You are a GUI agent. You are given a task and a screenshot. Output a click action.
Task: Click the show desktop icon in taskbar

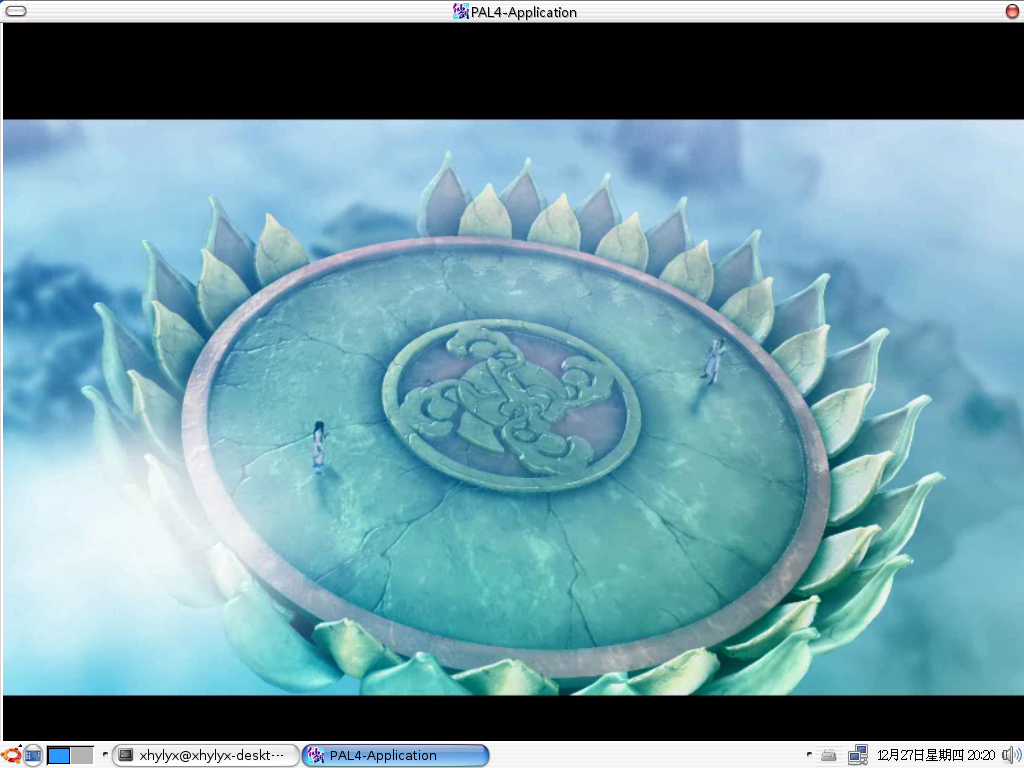pyautogui.click(x=33, y=756)
